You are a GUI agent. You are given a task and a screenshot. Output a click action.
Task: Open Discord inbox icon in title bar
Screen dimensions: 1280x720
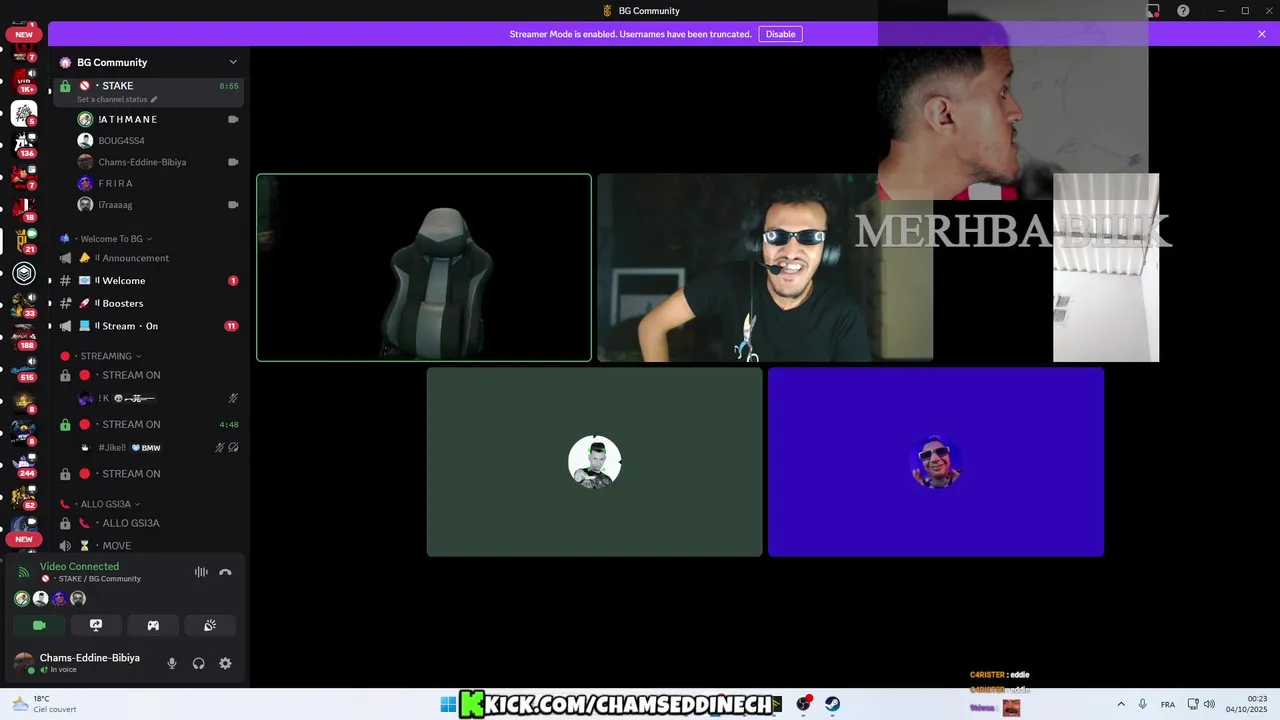coord(1153,11)
